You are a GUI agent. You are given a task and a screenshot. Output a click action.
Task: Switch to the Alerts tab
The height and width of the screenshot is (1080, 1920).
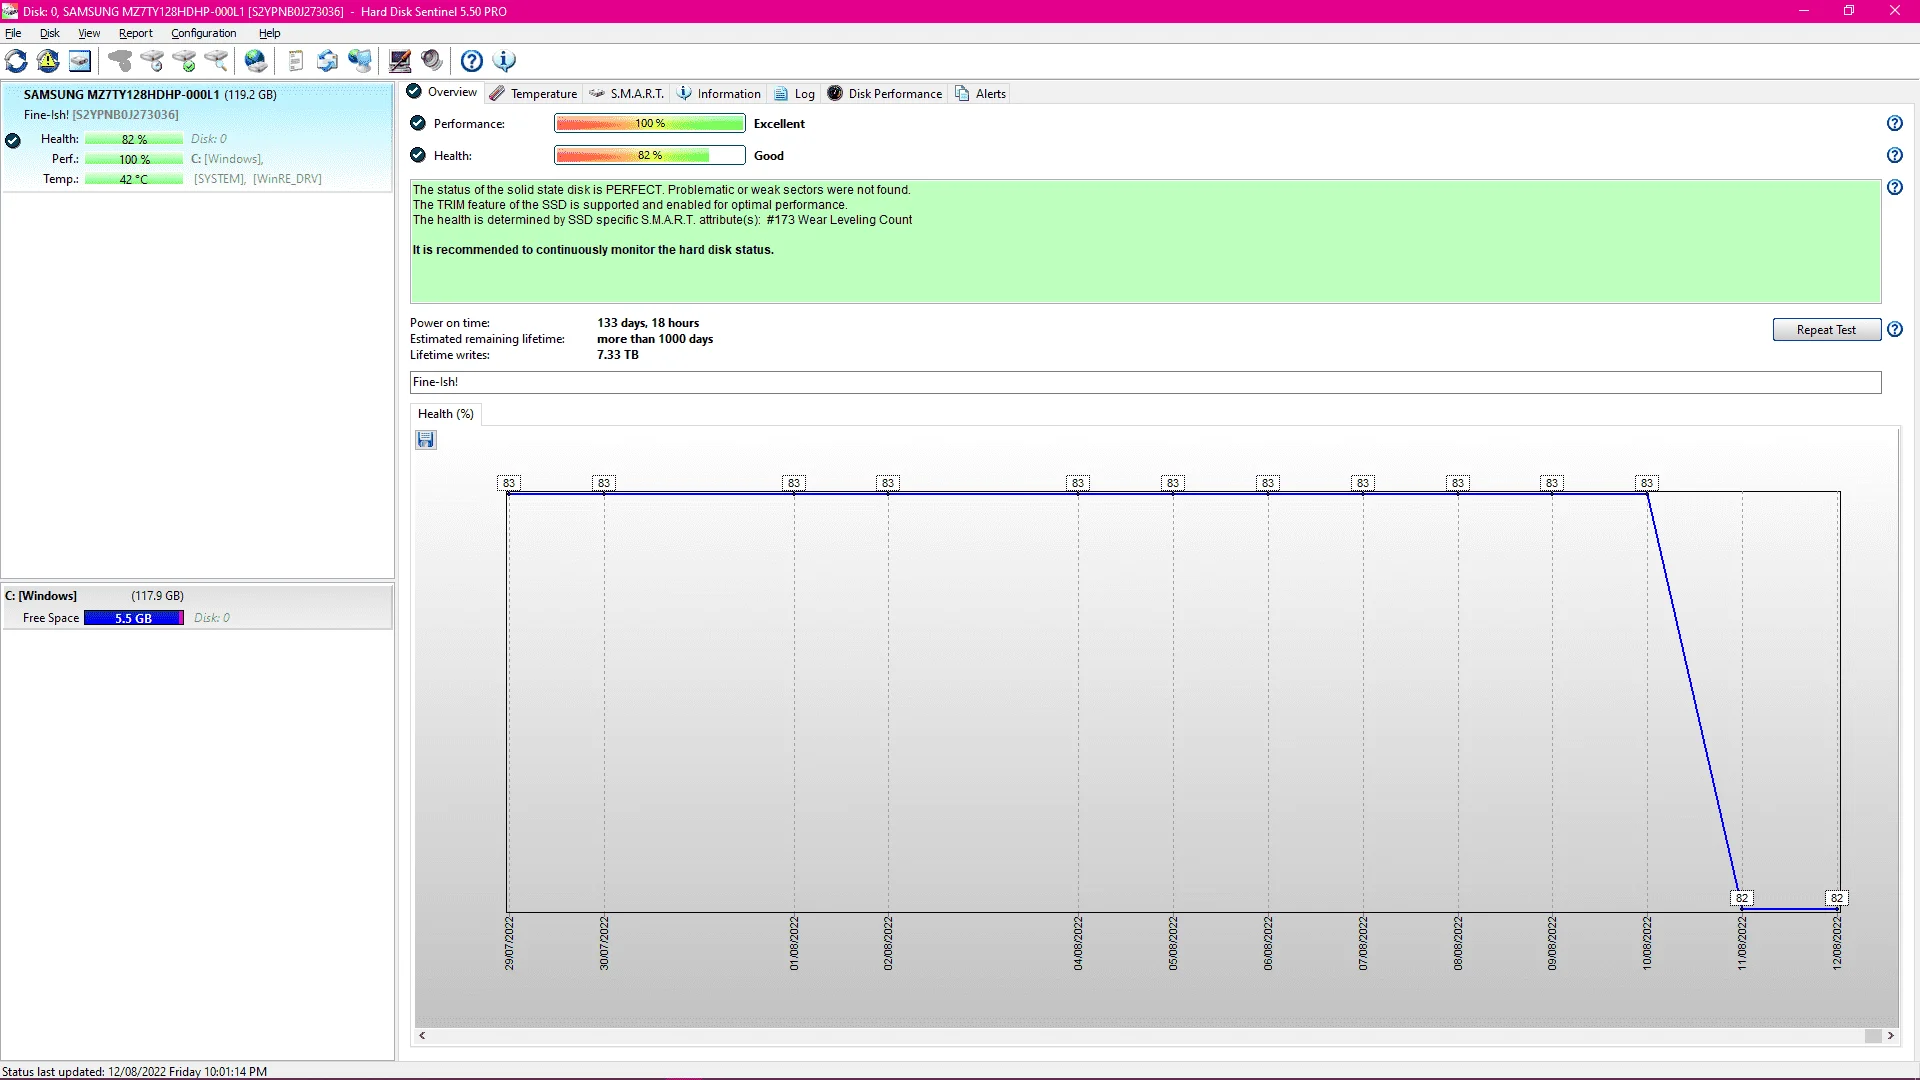981,94
